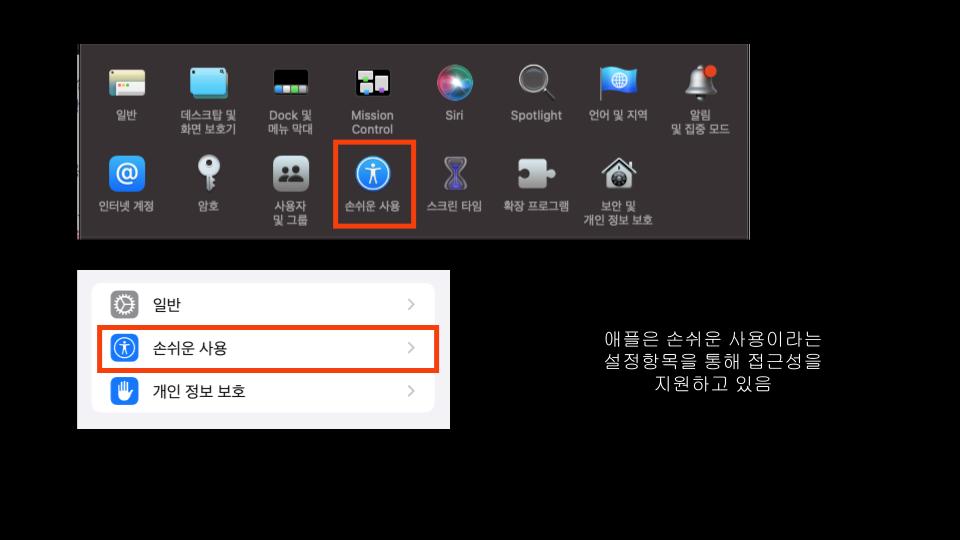Open 데스크탑 및 화면 보호기 preferences
This screenshot has width=960, height=540.
tap(208, 83)
